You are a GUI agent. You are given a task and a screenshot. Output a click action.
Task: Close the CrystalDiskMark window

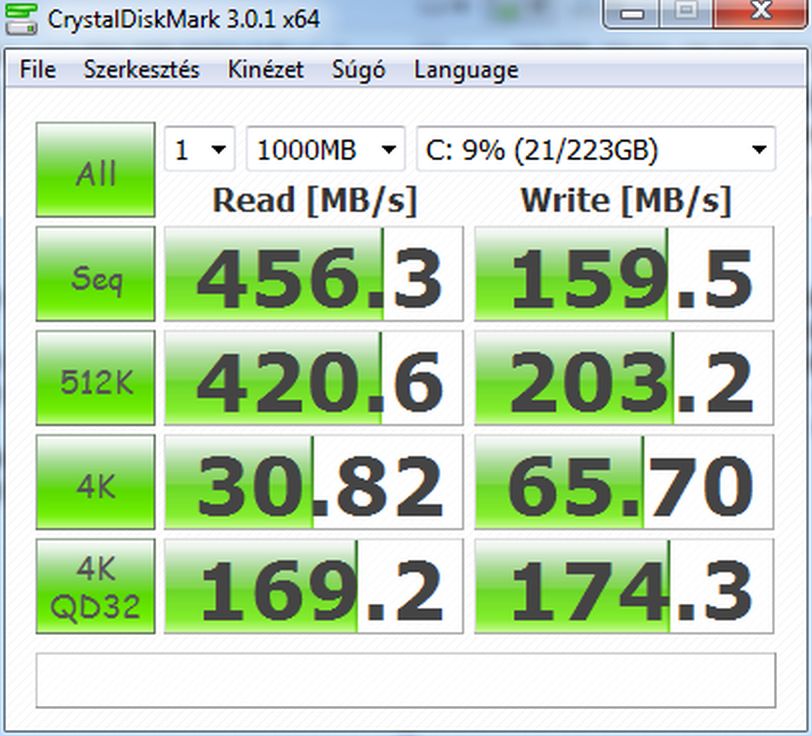[x=761, y=12]
